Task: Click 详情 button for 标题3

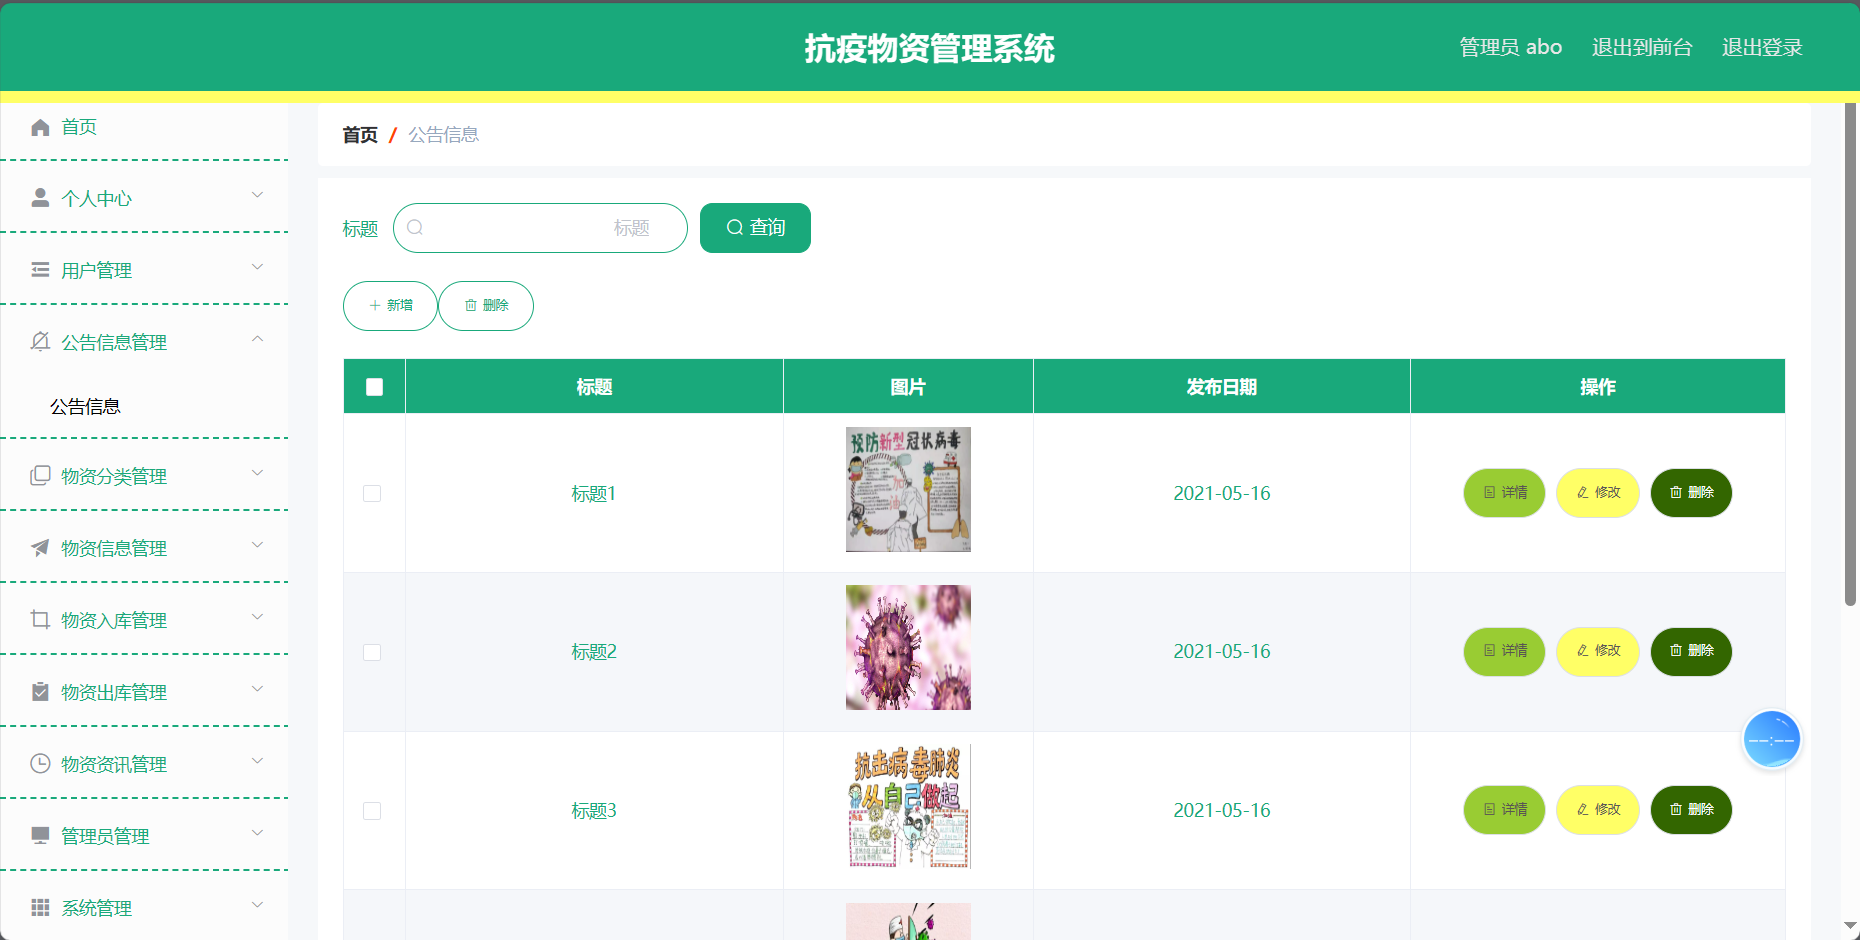Action: 1505,810
